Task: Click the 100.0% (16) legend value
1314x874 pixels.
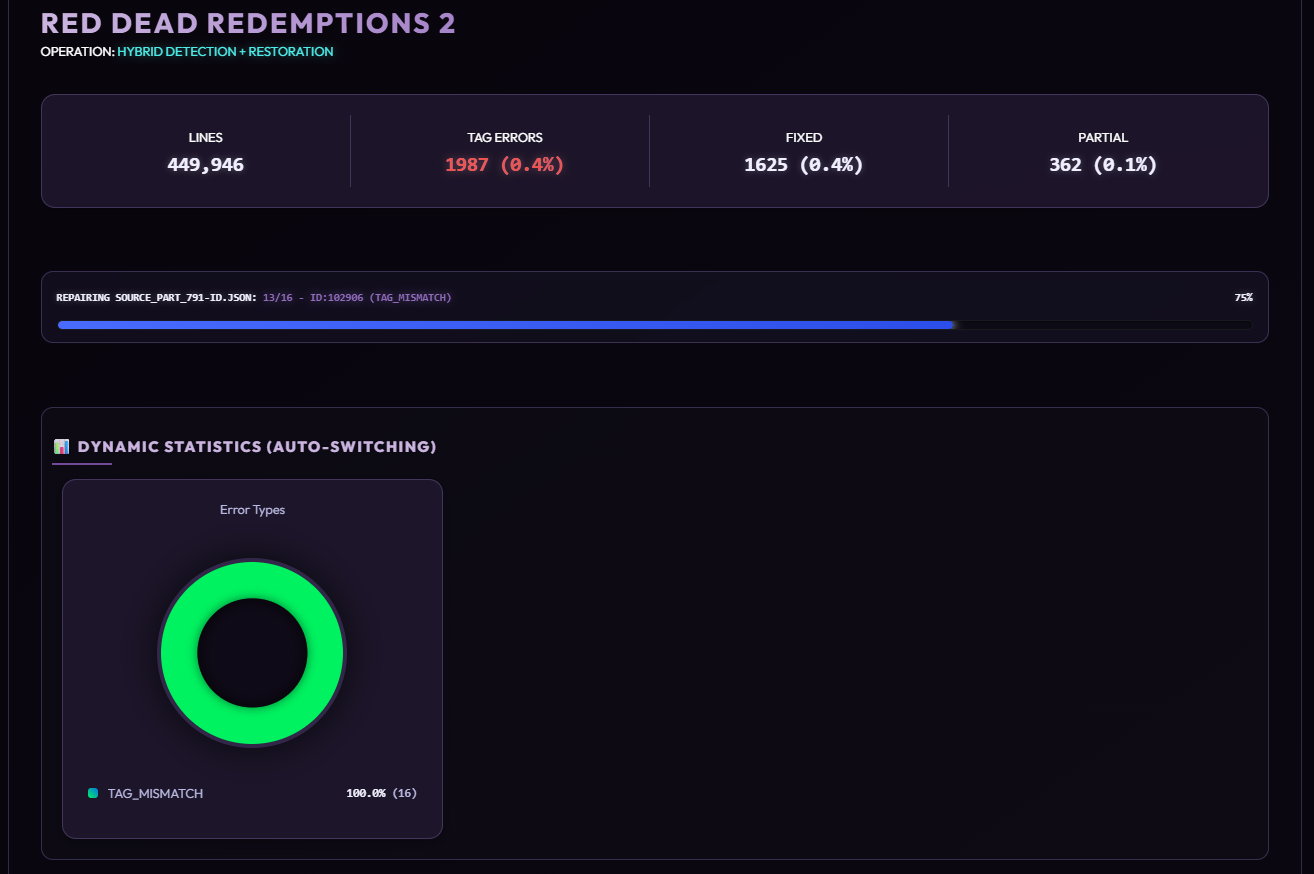Action: (381, 793)
